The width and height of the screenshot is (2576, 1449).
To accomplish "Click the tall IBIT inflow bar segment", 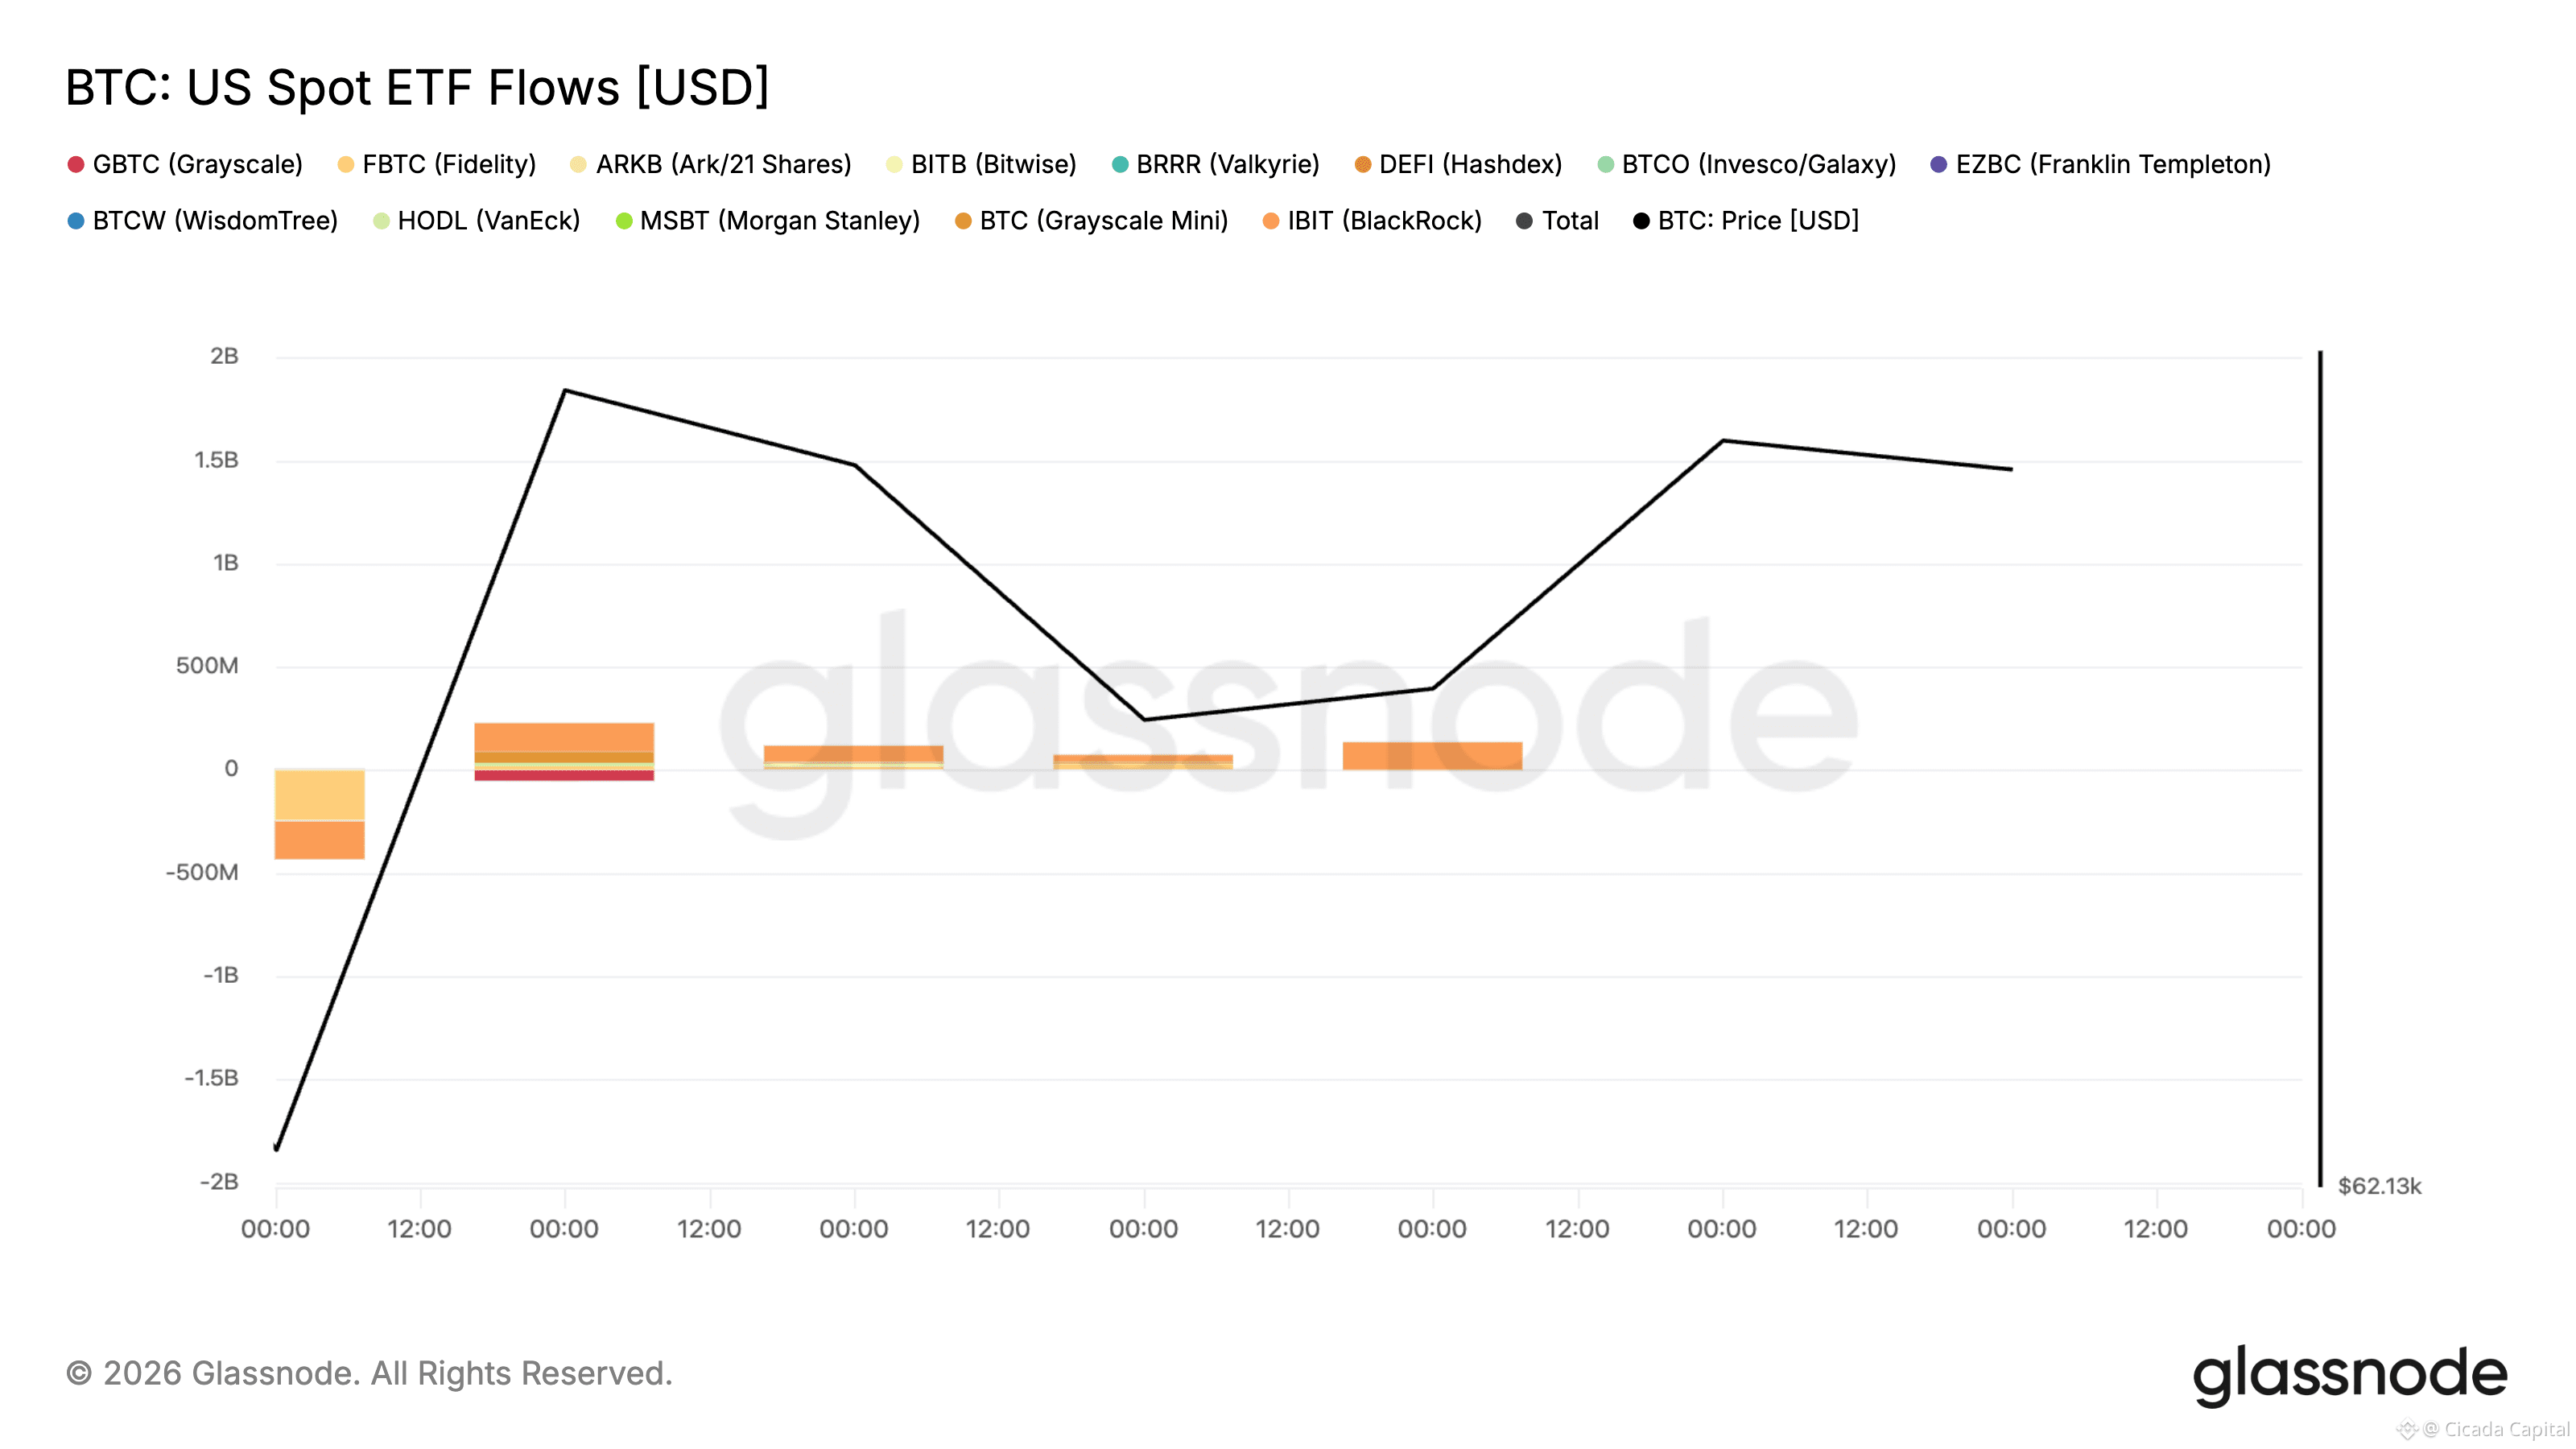I will [x=564, y=737].
